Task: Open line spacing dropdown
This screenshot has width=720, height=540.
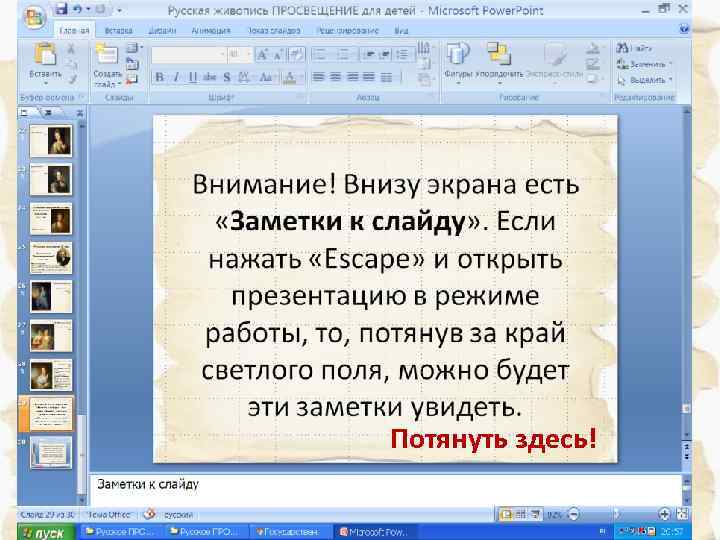Action: point(404,55)
